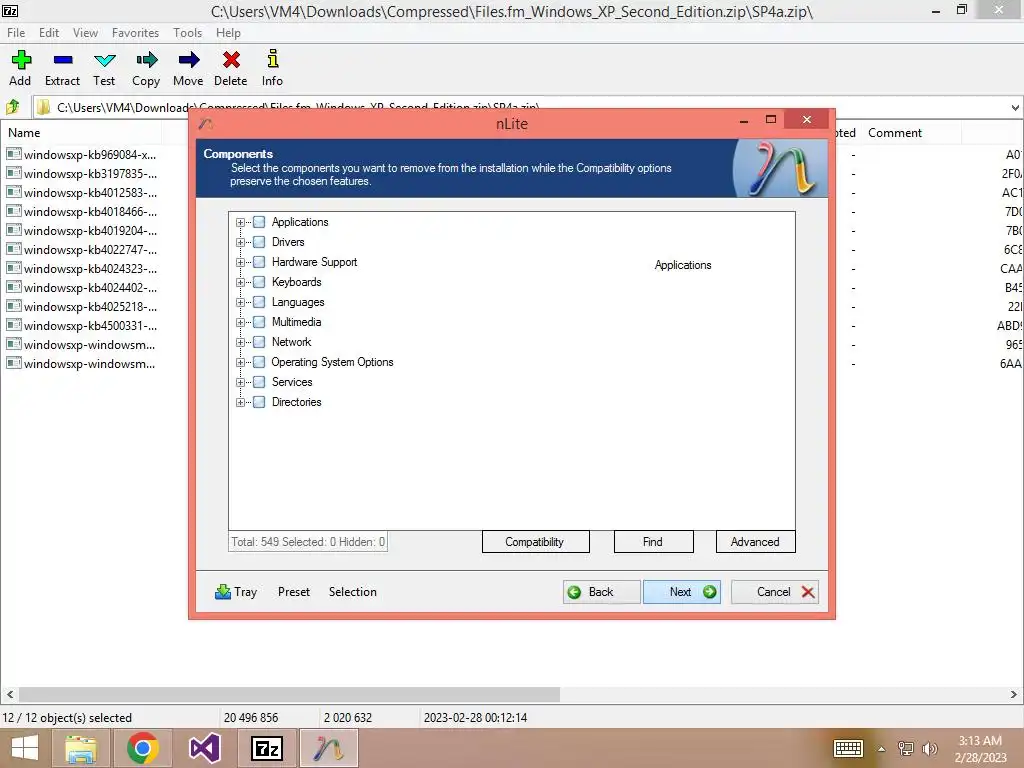Click the volume speaker tray icon

click(929, 748)
